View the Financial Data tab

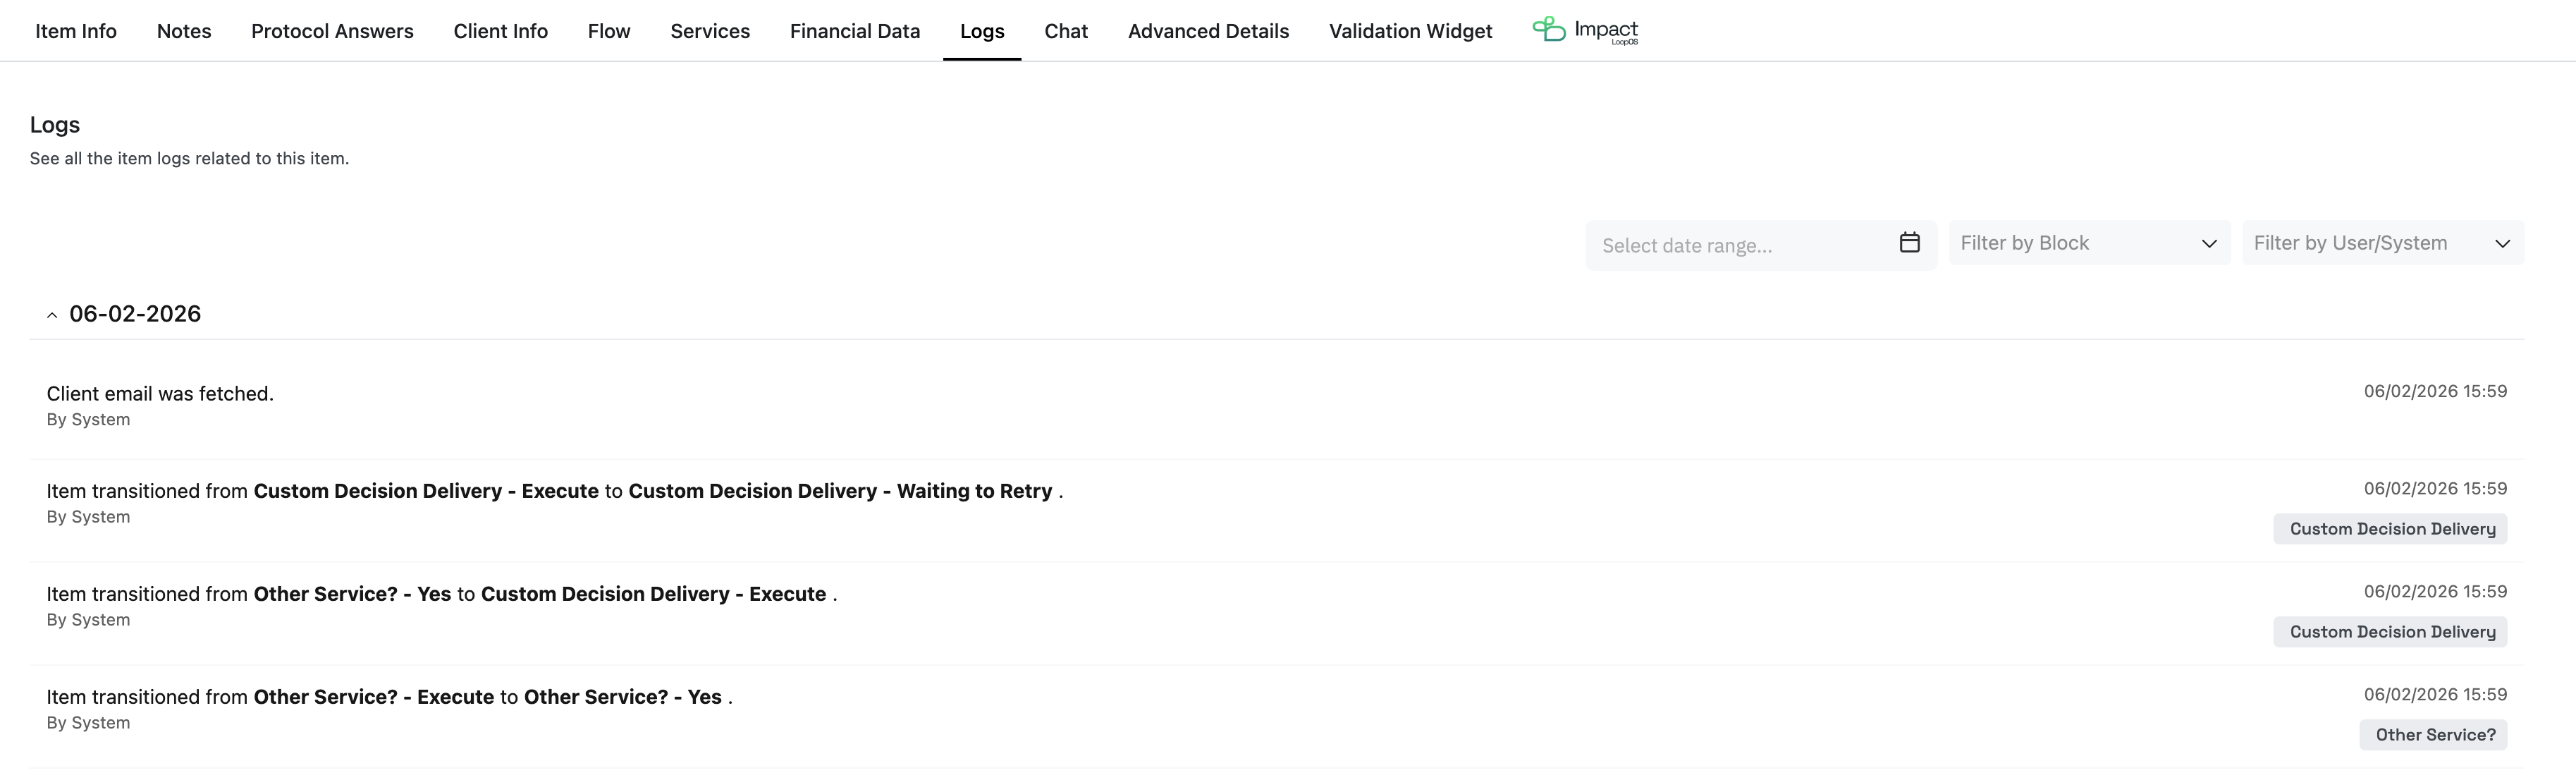pos(855,31)
